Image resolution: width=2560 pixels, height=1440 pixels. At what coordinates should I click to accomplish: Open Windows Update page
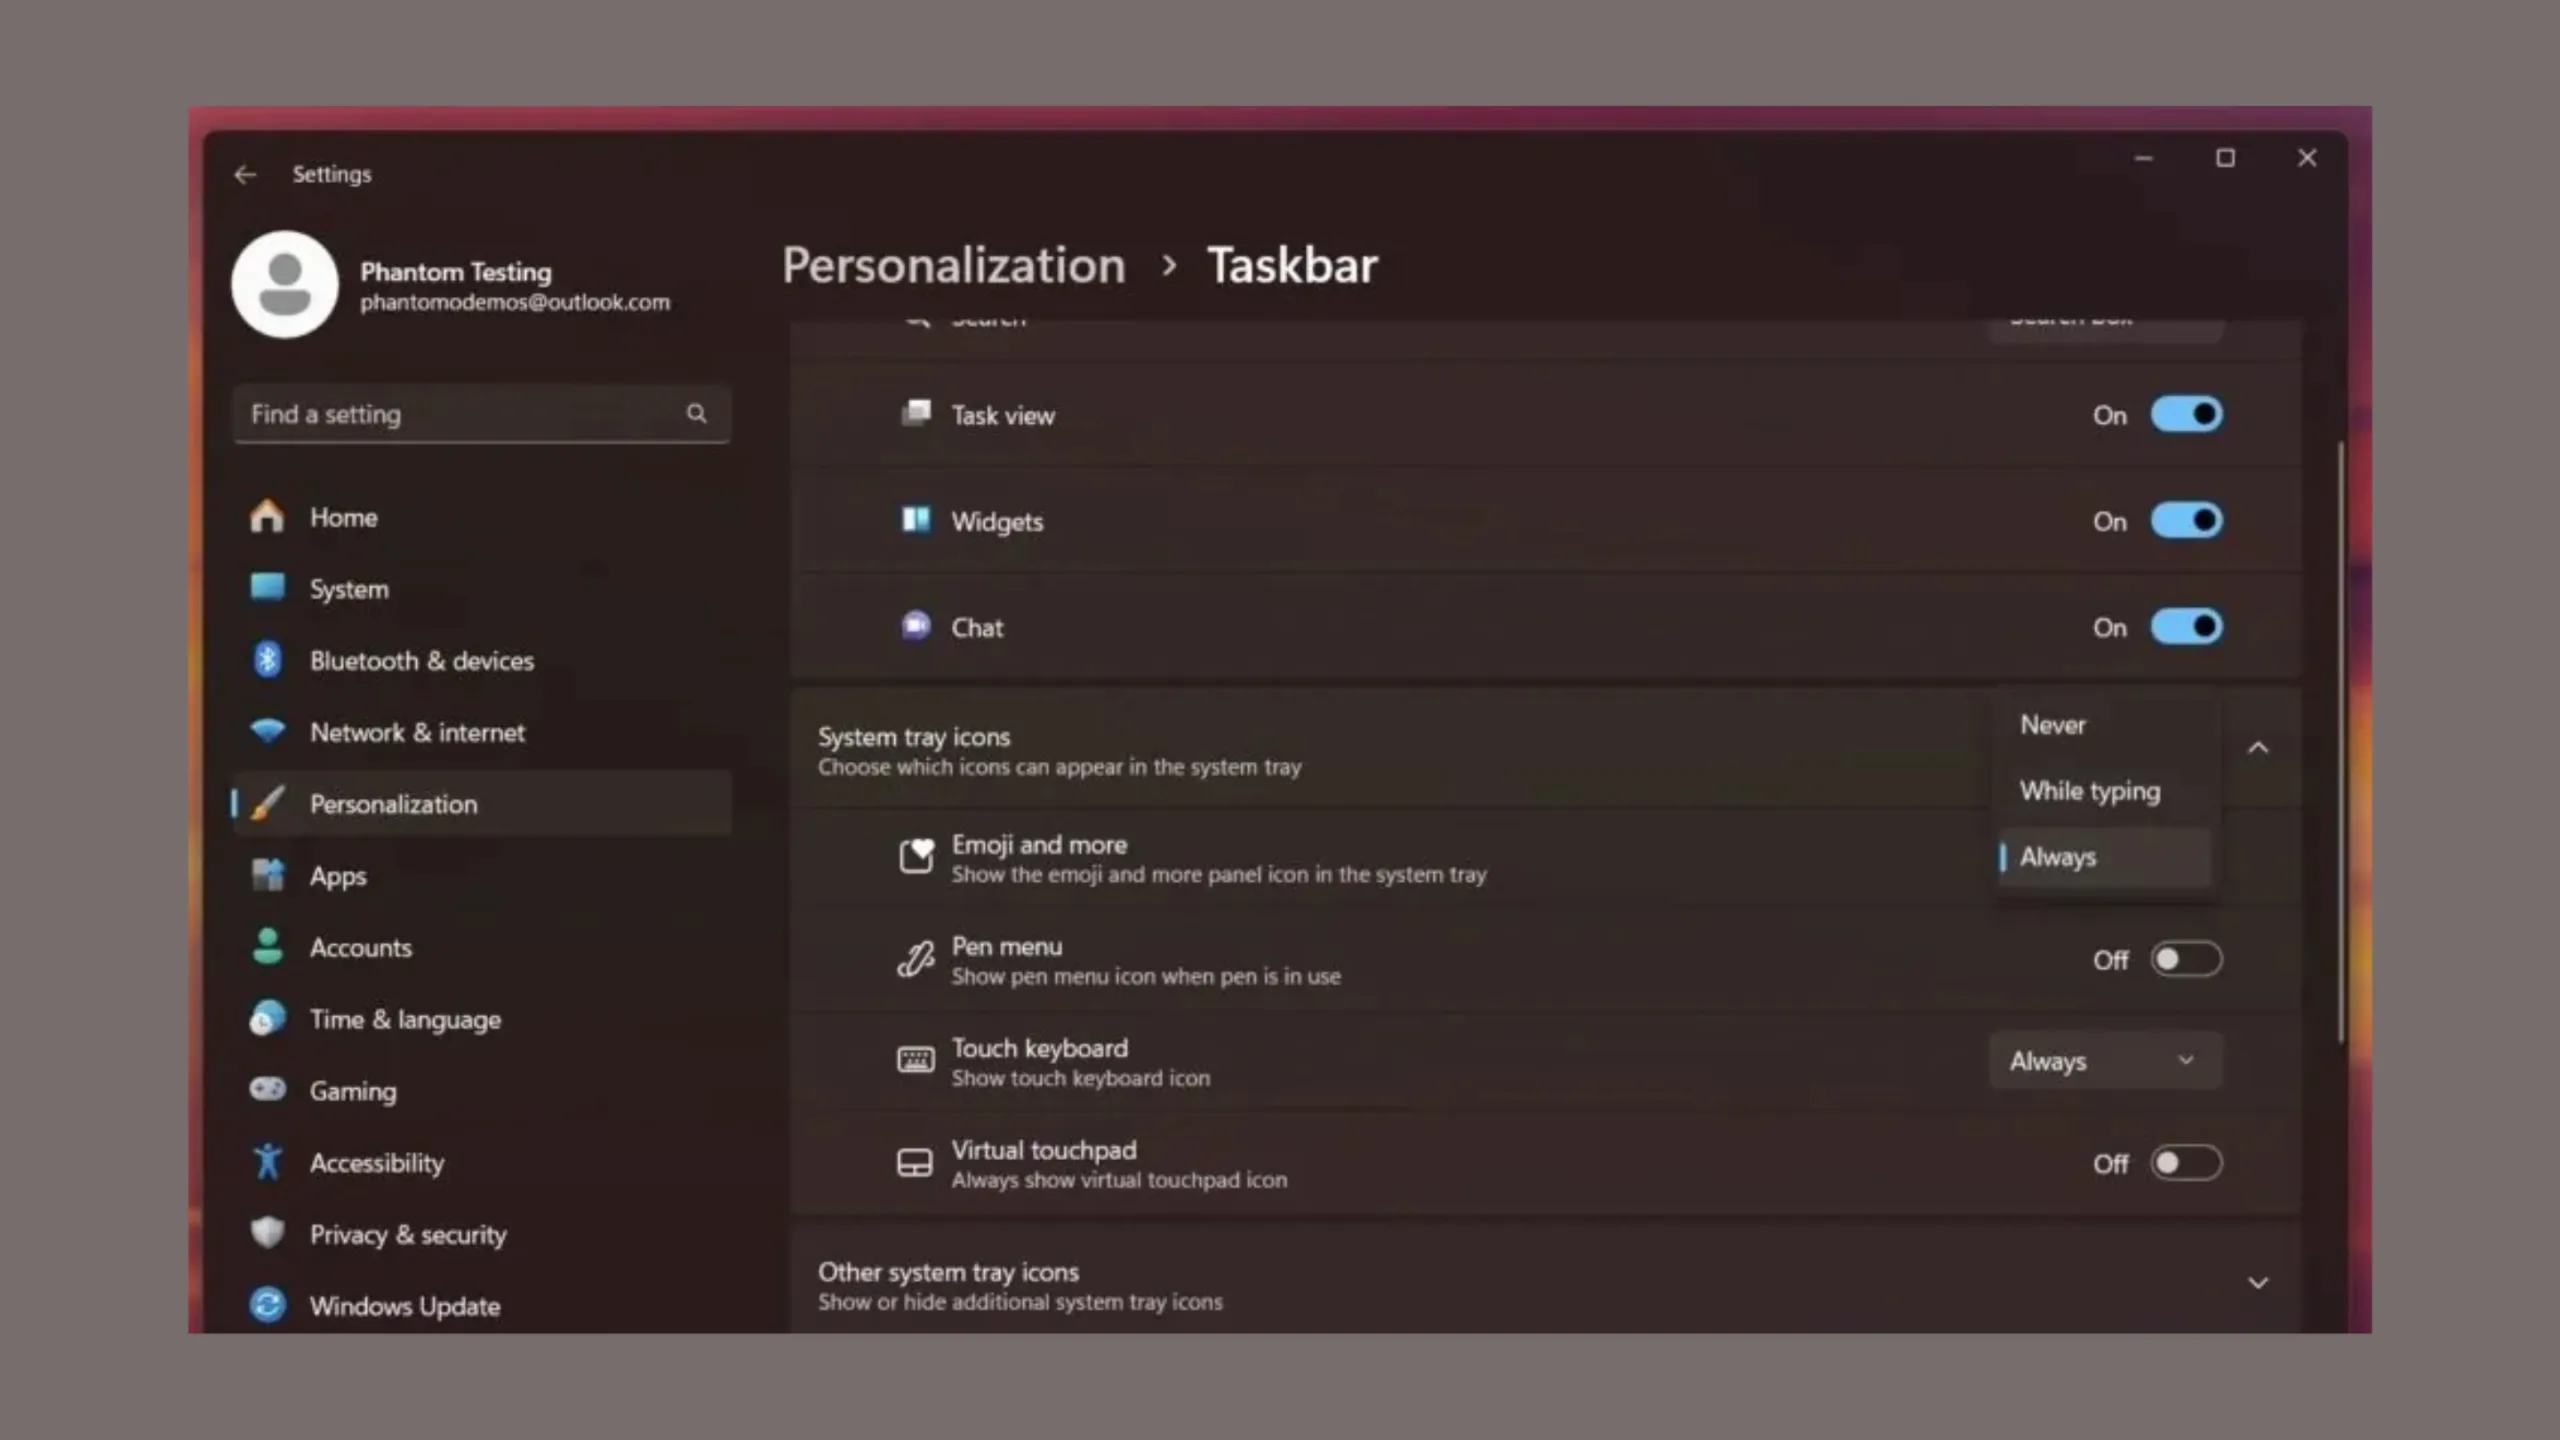pyautogui.click(x=482, y=1305)
